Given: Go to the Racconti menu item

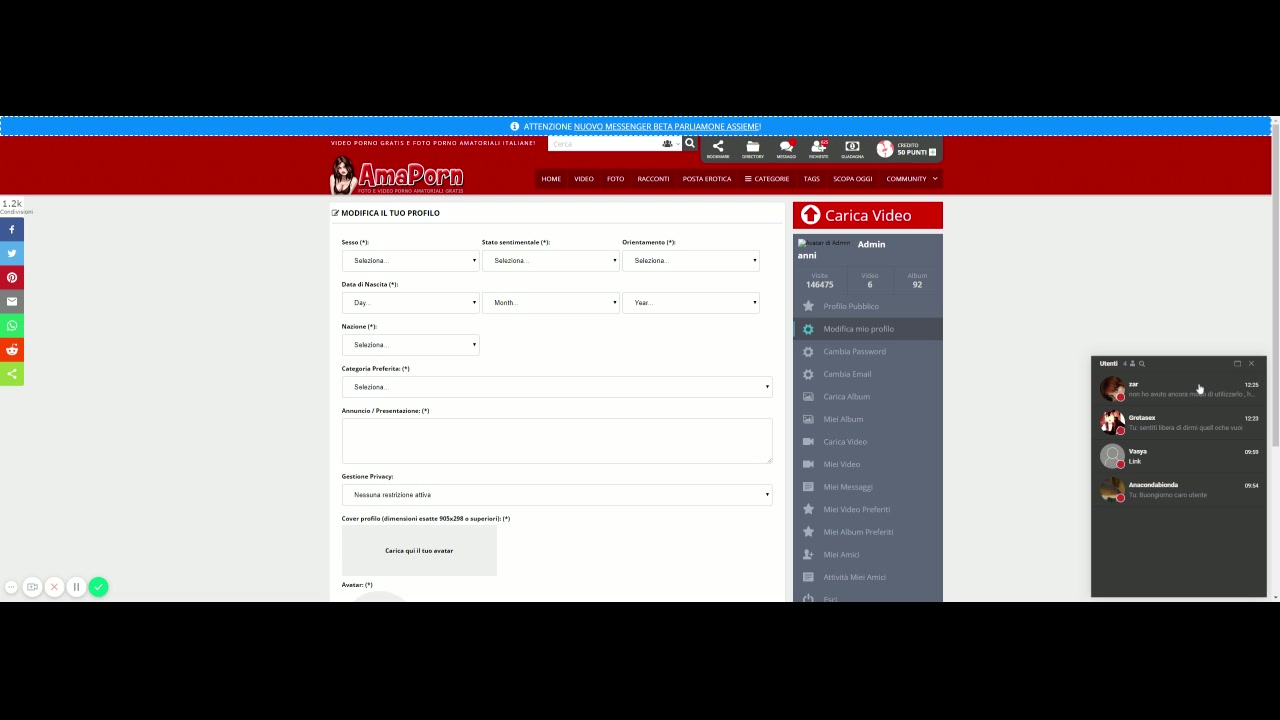Looking at the screenshot, I should pyautogui.click(x=653, y=179).
